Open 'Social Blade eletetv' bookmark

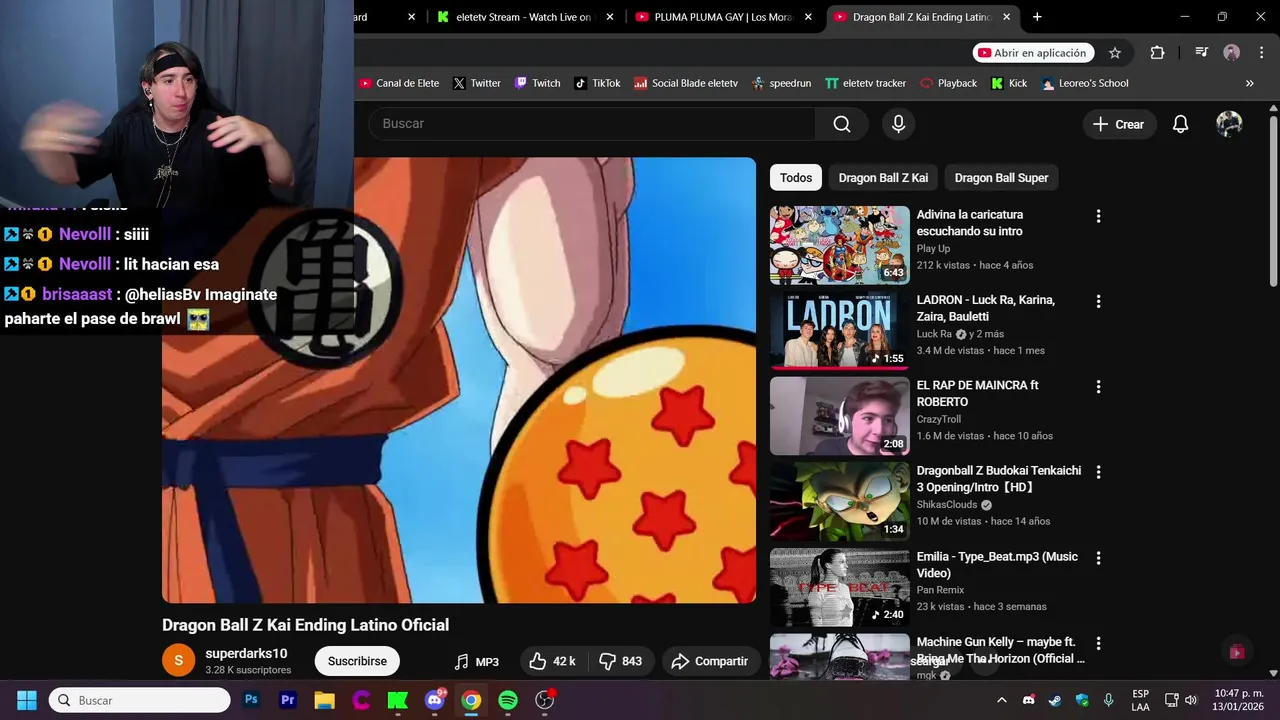click(x=686, y=83)
